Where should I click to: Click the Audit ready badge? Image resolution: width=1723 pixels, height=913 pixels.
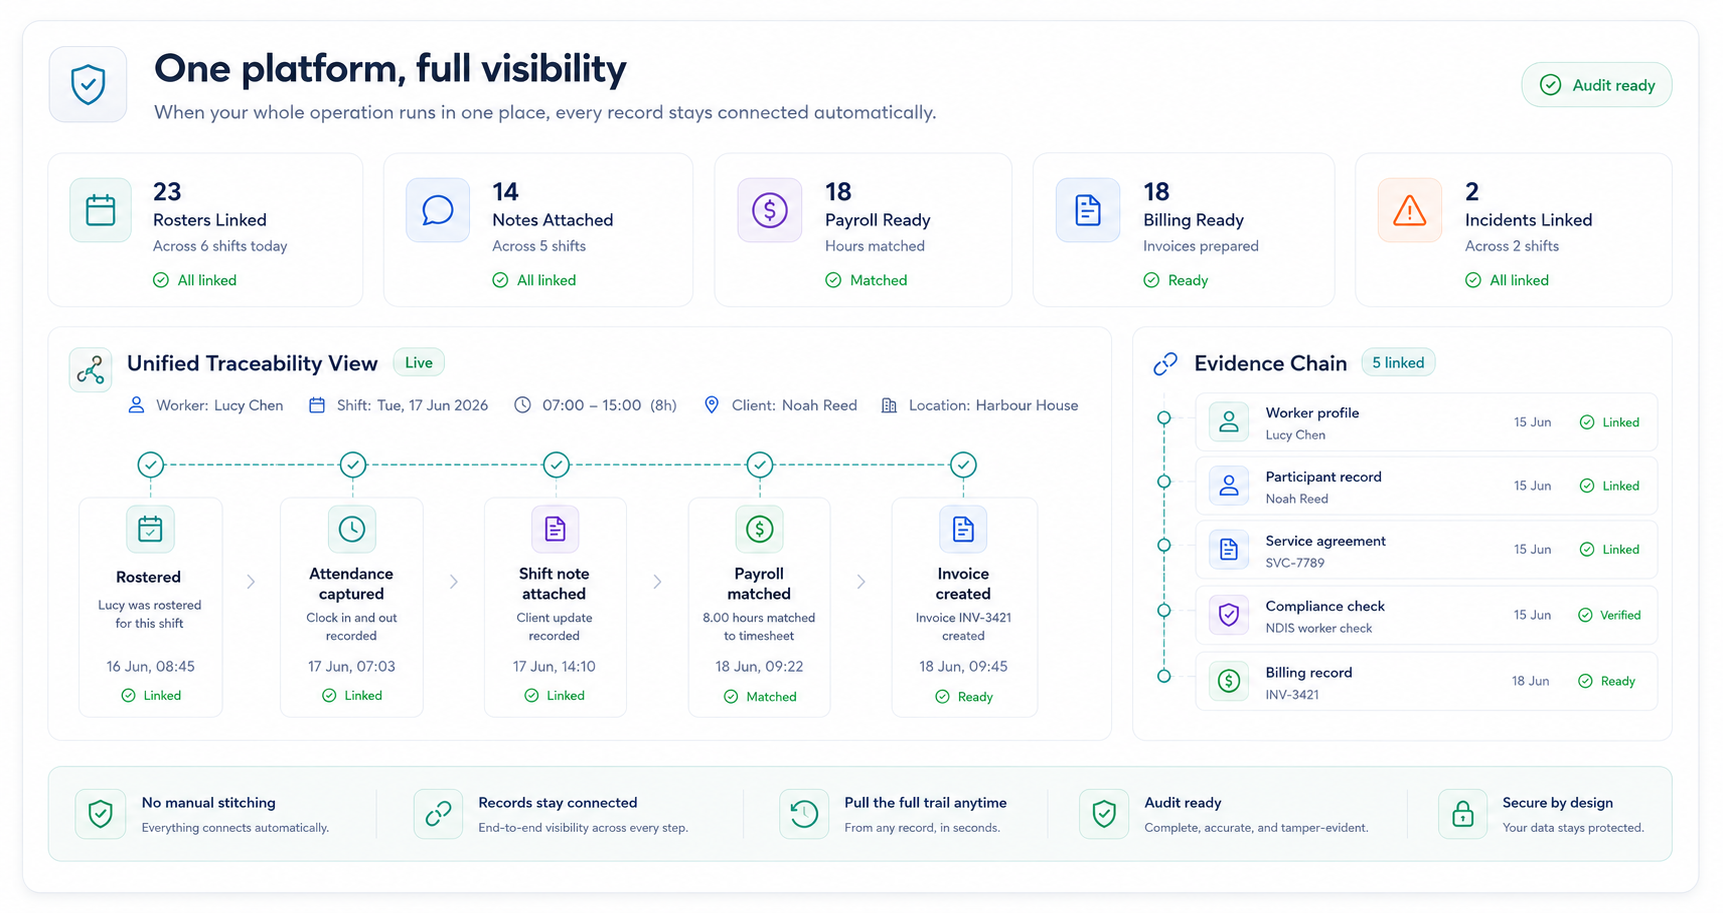click(1597, 85)
